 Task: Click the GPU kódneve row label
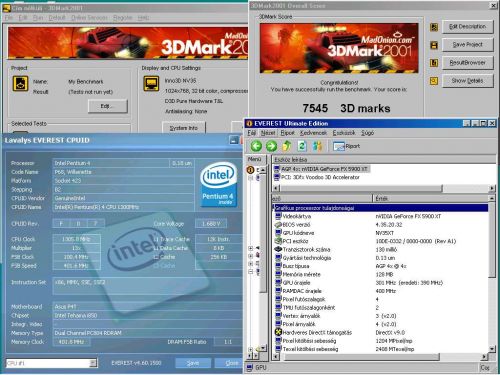coord(298,233)
